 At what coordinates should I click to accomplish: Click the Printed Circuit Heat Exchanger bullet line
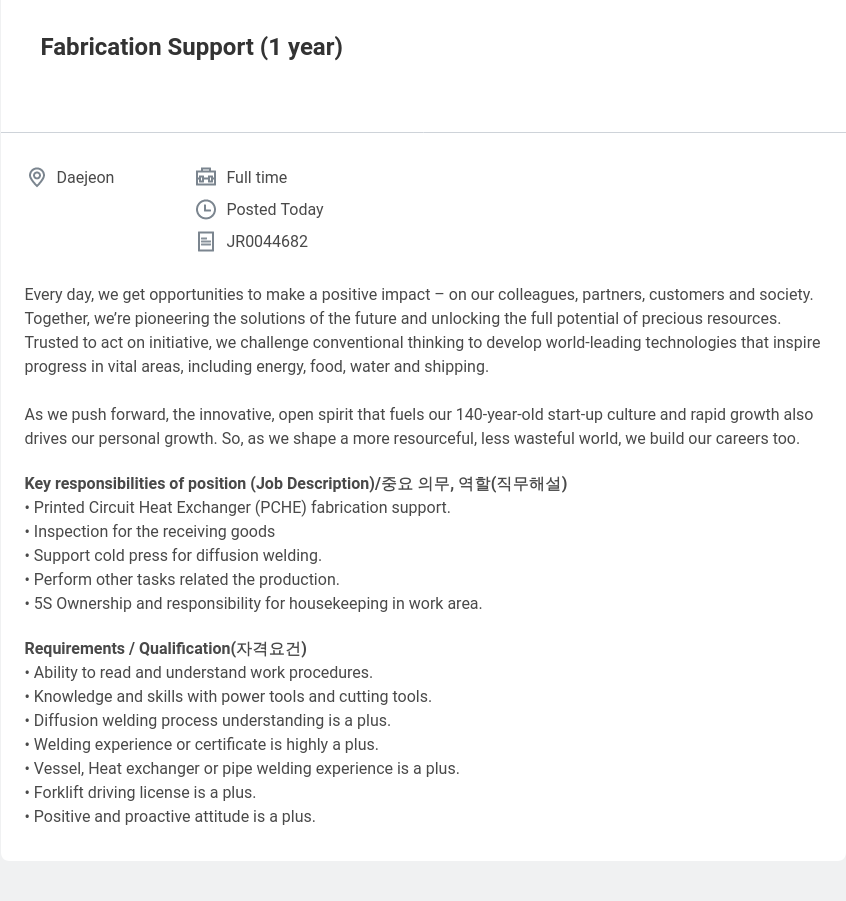coord(237,508)
